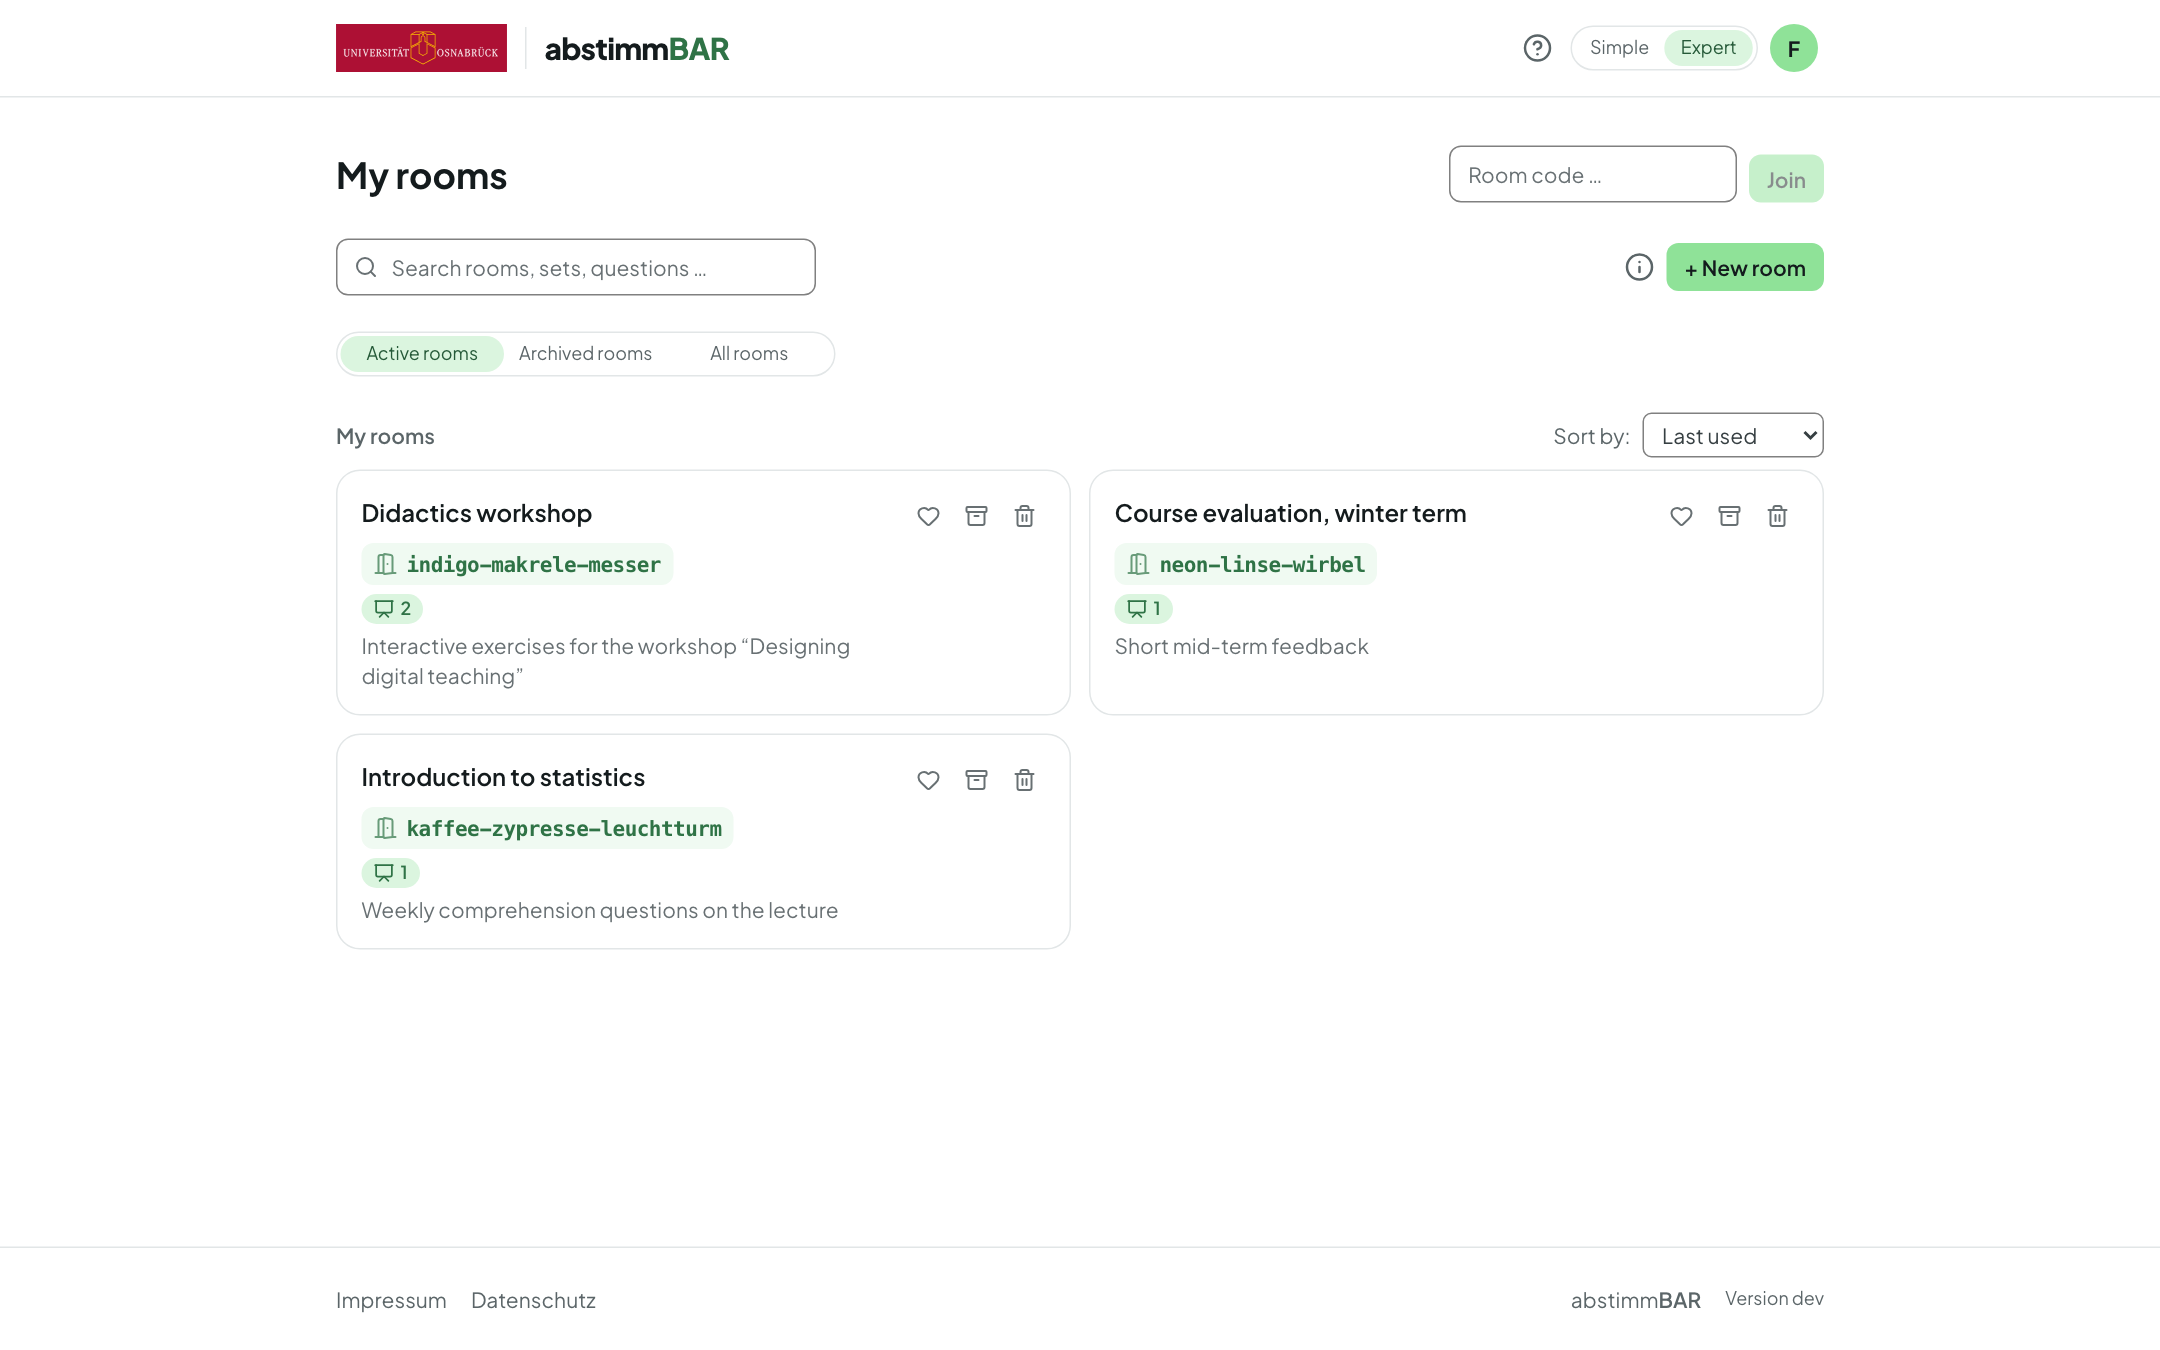Open the Introduction to statistics title
2160x1350 pixels.
coord(503,777)
